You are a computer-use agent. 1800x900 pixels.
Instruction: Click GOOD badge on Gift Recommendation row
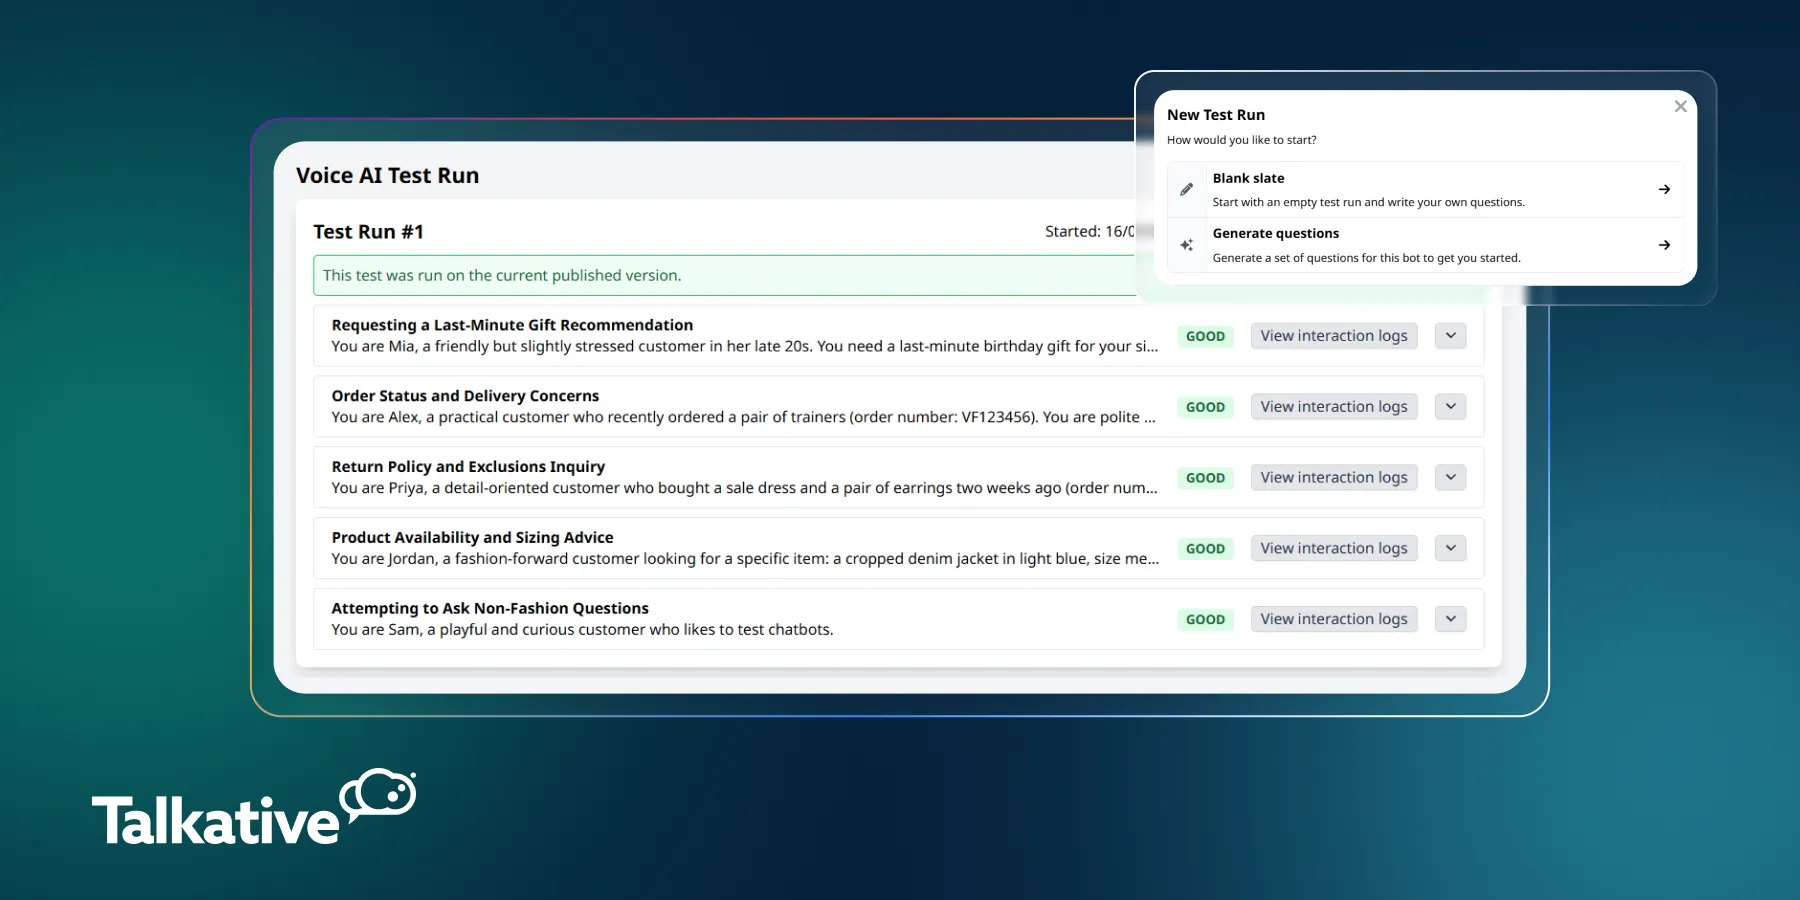[1205, 337]
